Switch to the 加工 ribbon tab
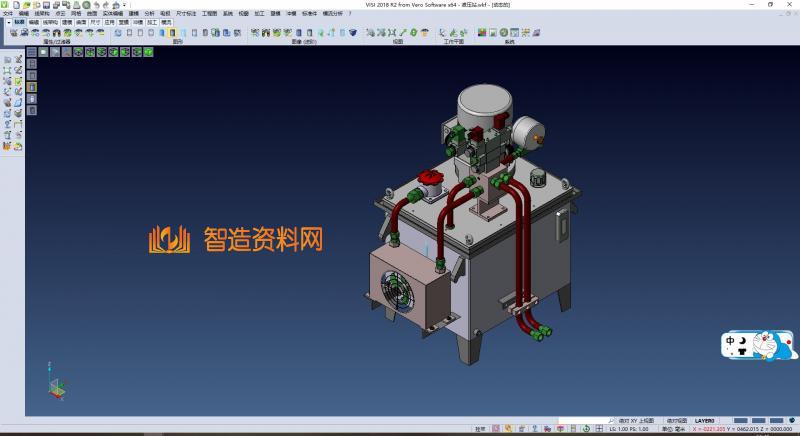Screen dimensions: 800x436 click(x=152, y=22)
